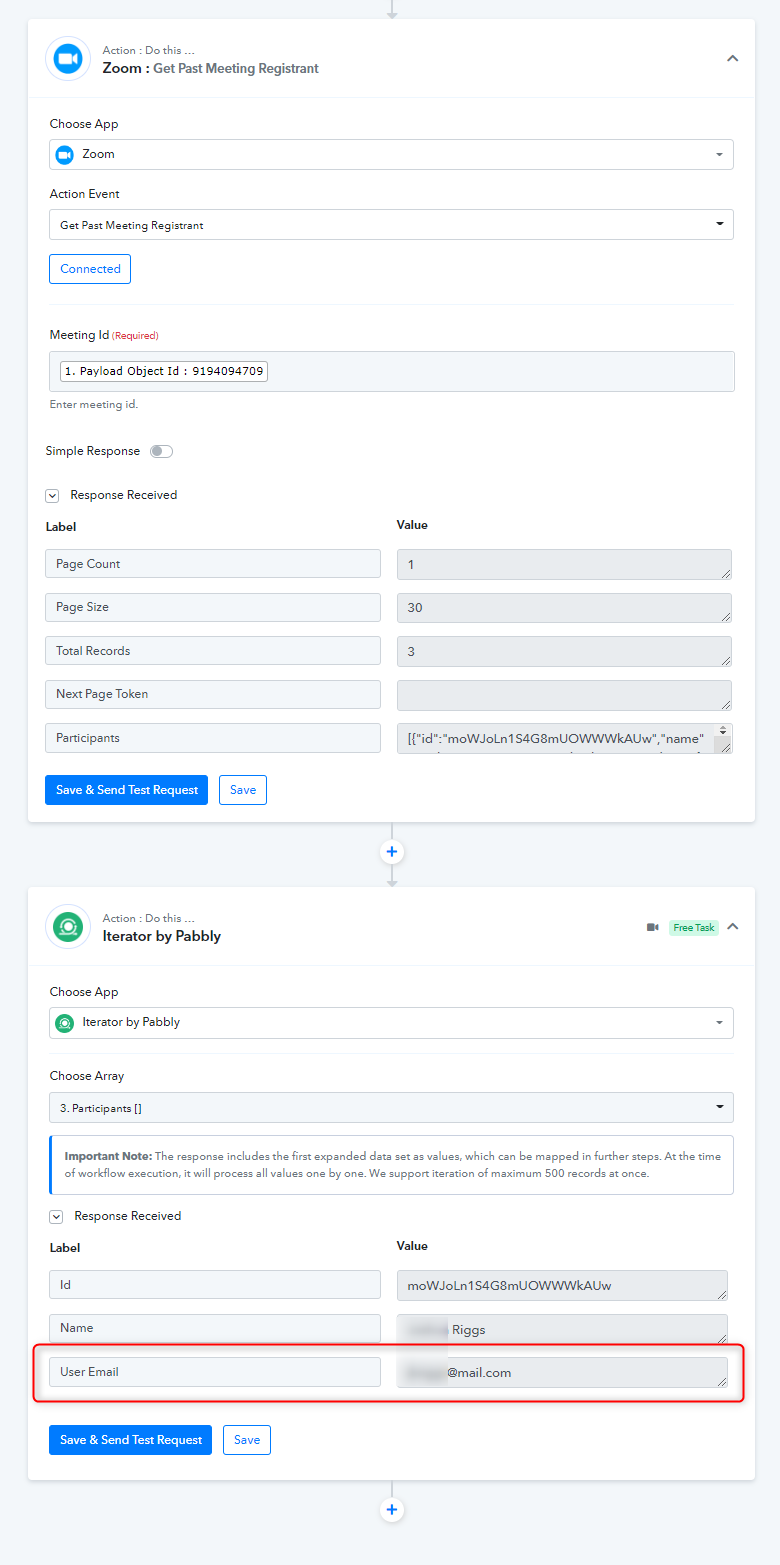The image size is (780, 1565).
Task: Click the Next Page Token label field
Action: [x=213, y=694]
